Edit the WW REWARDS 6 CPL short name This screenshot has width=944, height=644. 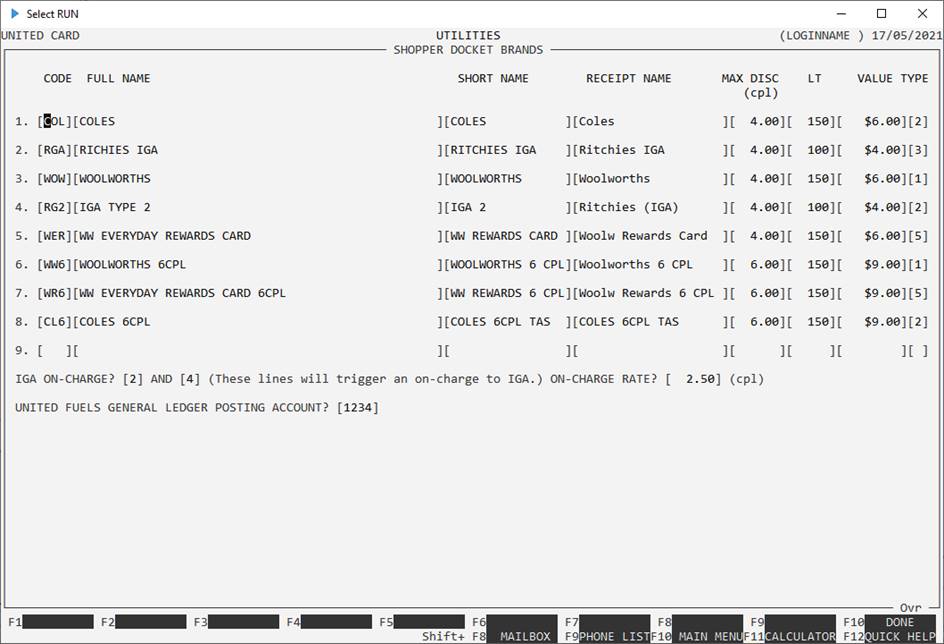508,293
